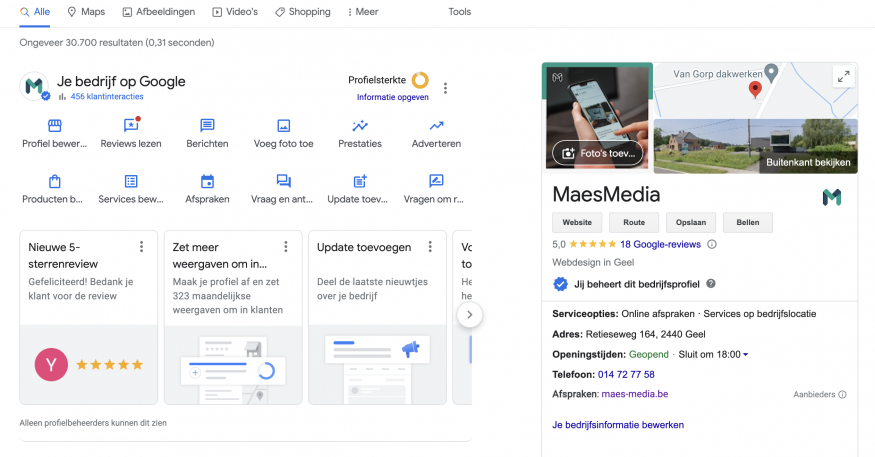Open Vraag en antwoord chat icon
Image resolution: width=875 pixels, height=457 pixels.
pyautogui.click(x=283, y=181)
